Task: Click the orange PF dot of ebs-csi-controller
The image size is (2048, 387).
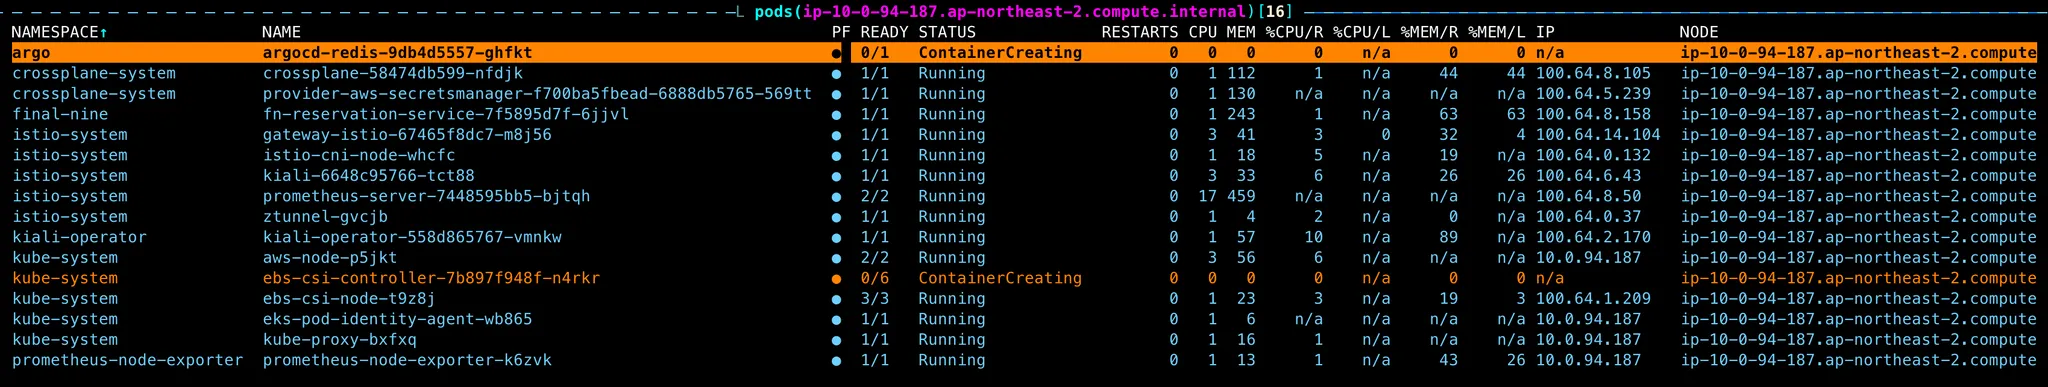Action: click(836, 279)
